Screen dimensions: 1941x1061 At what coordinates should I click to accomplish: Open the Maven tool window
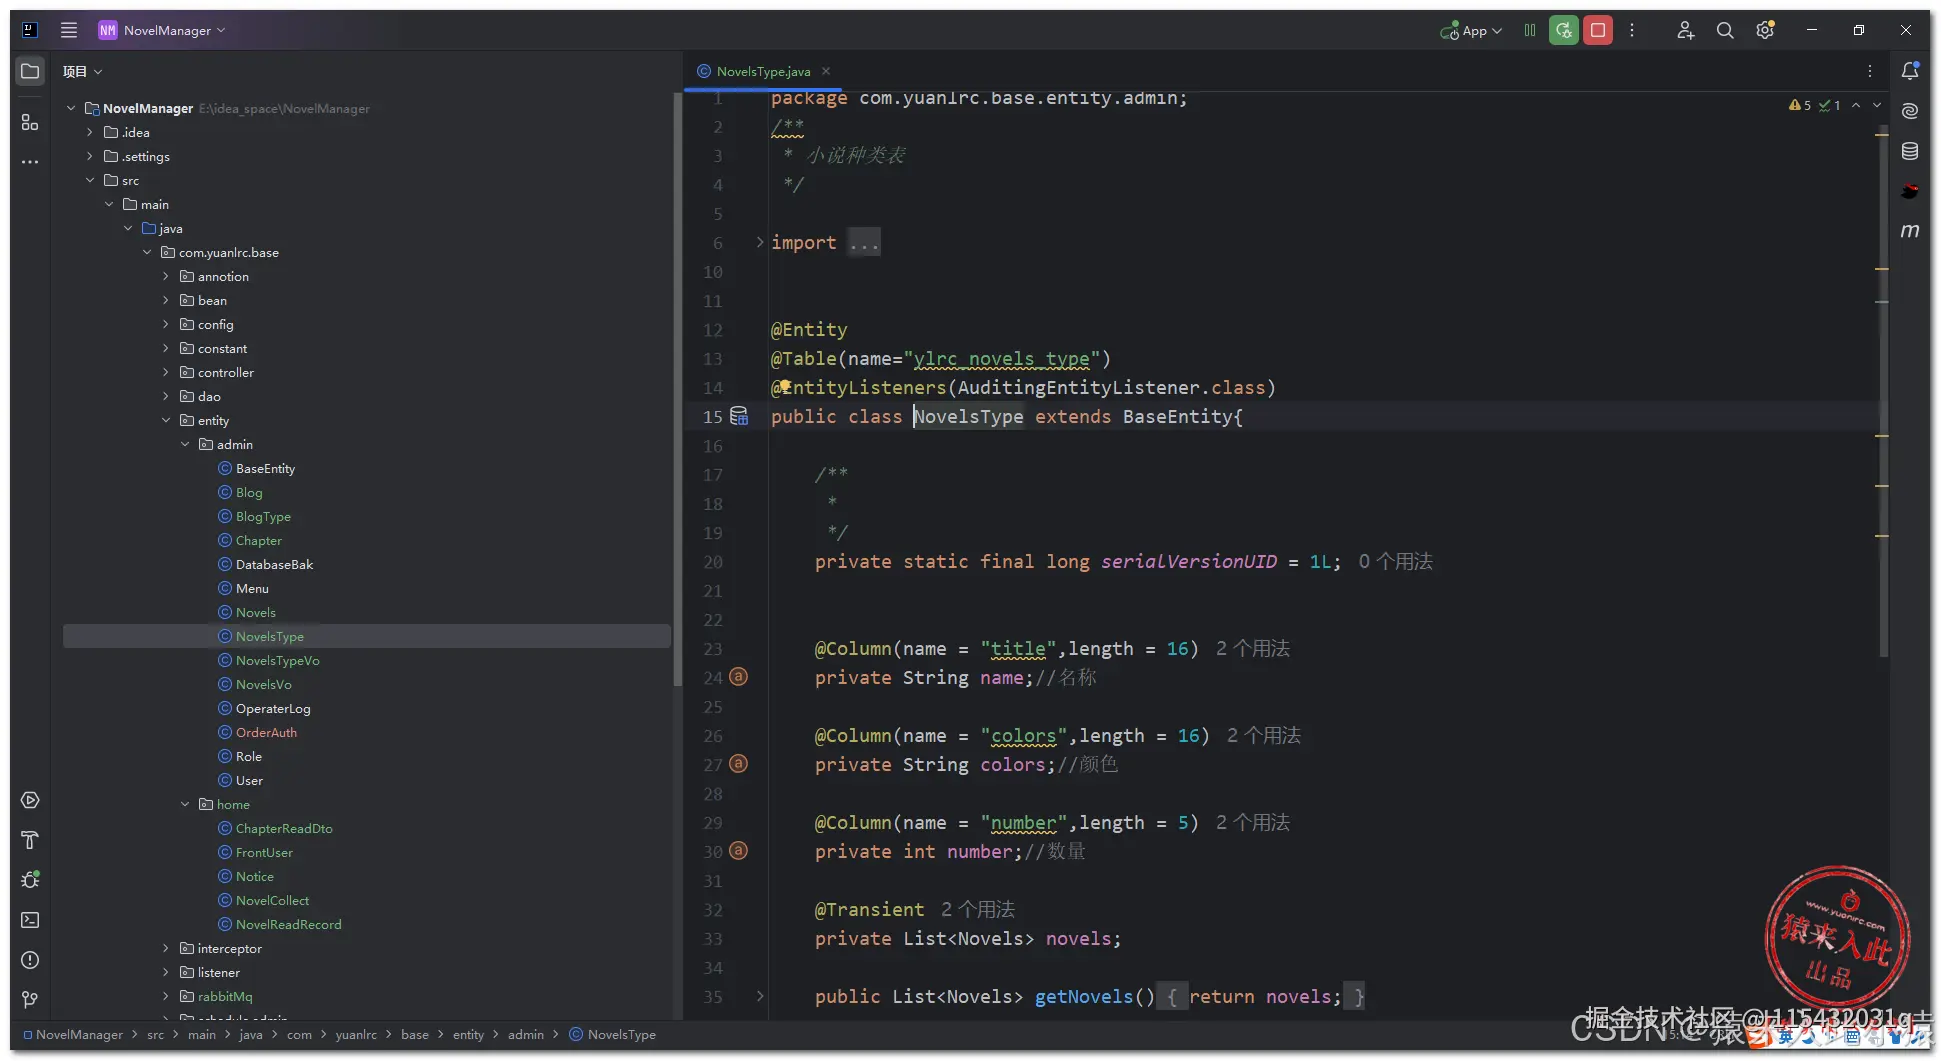[x=1910, y=231]
